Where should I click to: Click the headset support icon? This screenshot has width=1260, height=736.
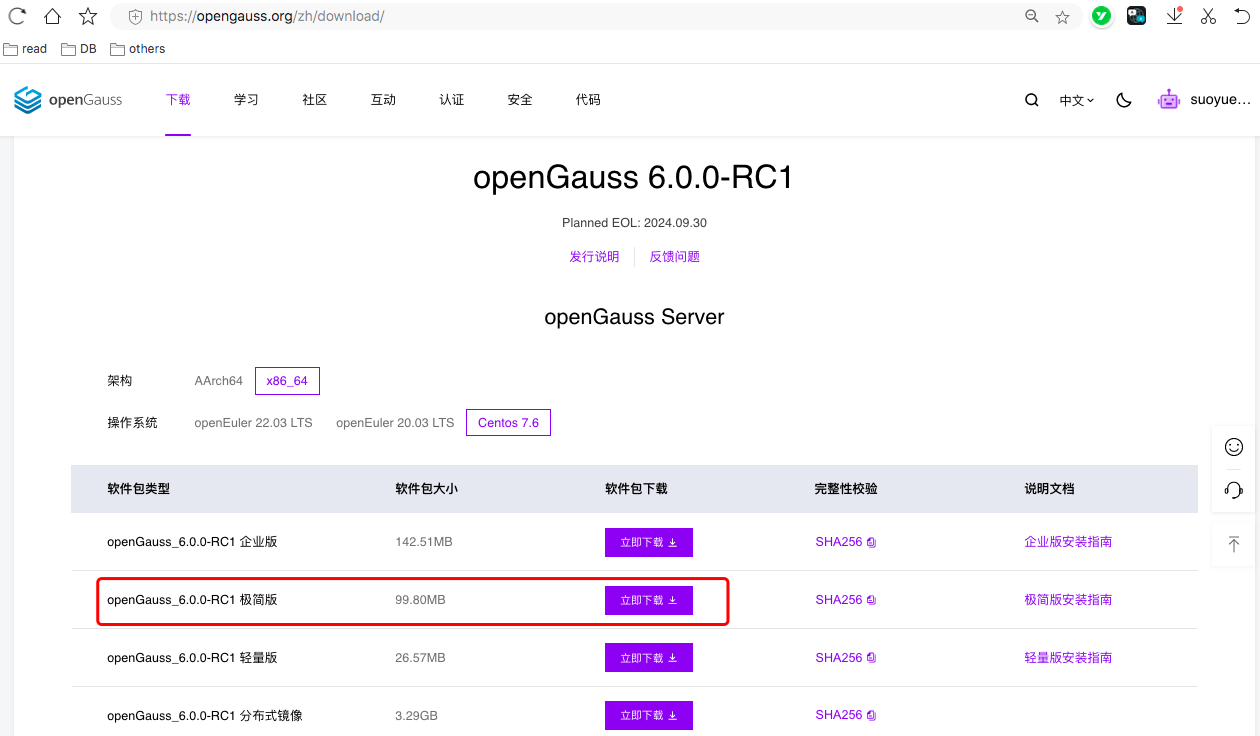click(x=1234, y=490)
